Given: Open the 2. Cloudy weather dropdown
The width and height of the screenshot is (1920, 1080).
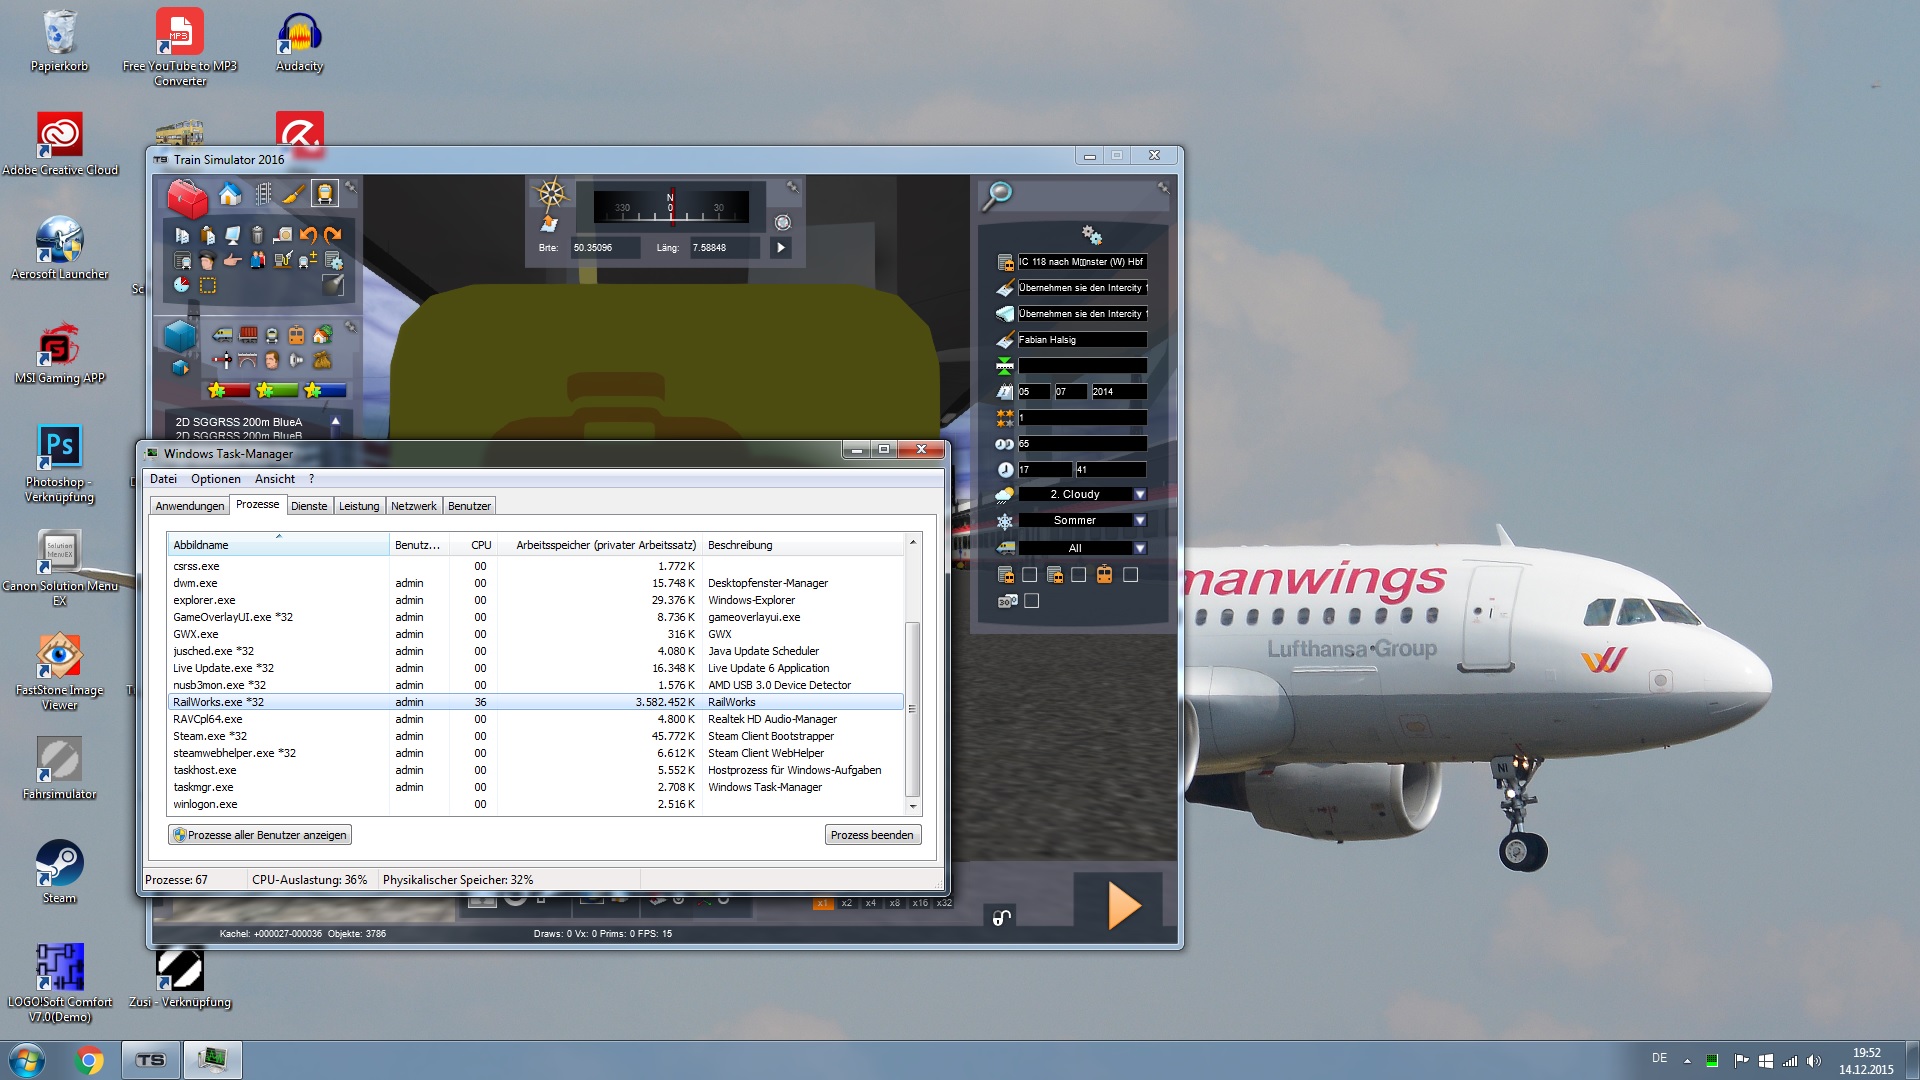Looking at the screenshot, I should [1139, 494].
